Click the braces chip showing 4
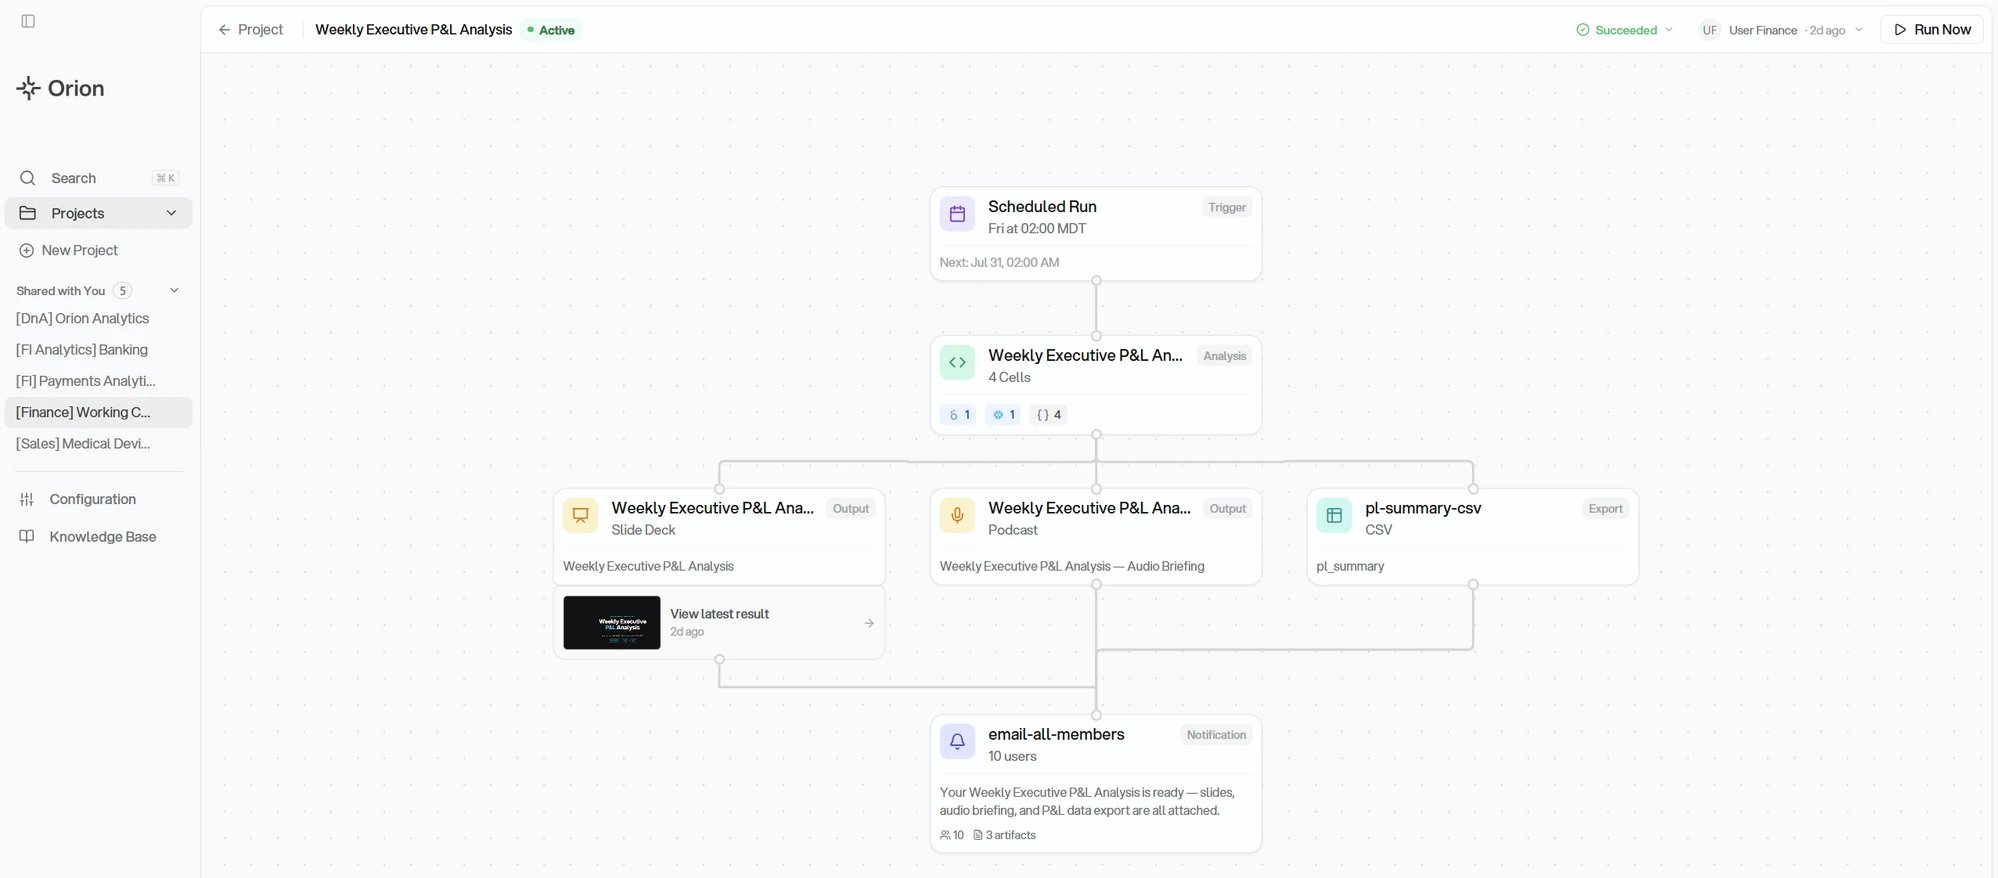This screenshot has width=1998, height=878. pos(1048,415)
